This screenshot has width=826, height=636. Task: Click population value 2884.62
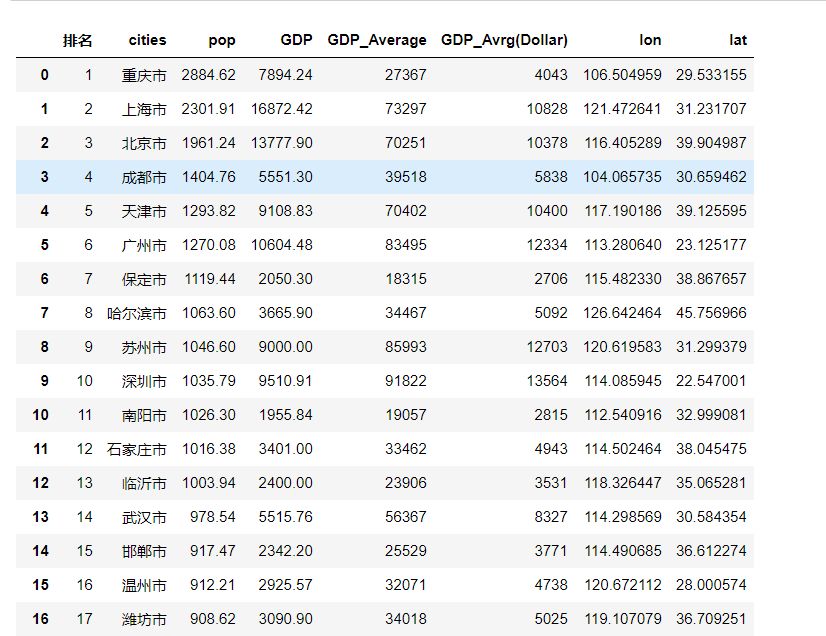[x=209, y=75]
